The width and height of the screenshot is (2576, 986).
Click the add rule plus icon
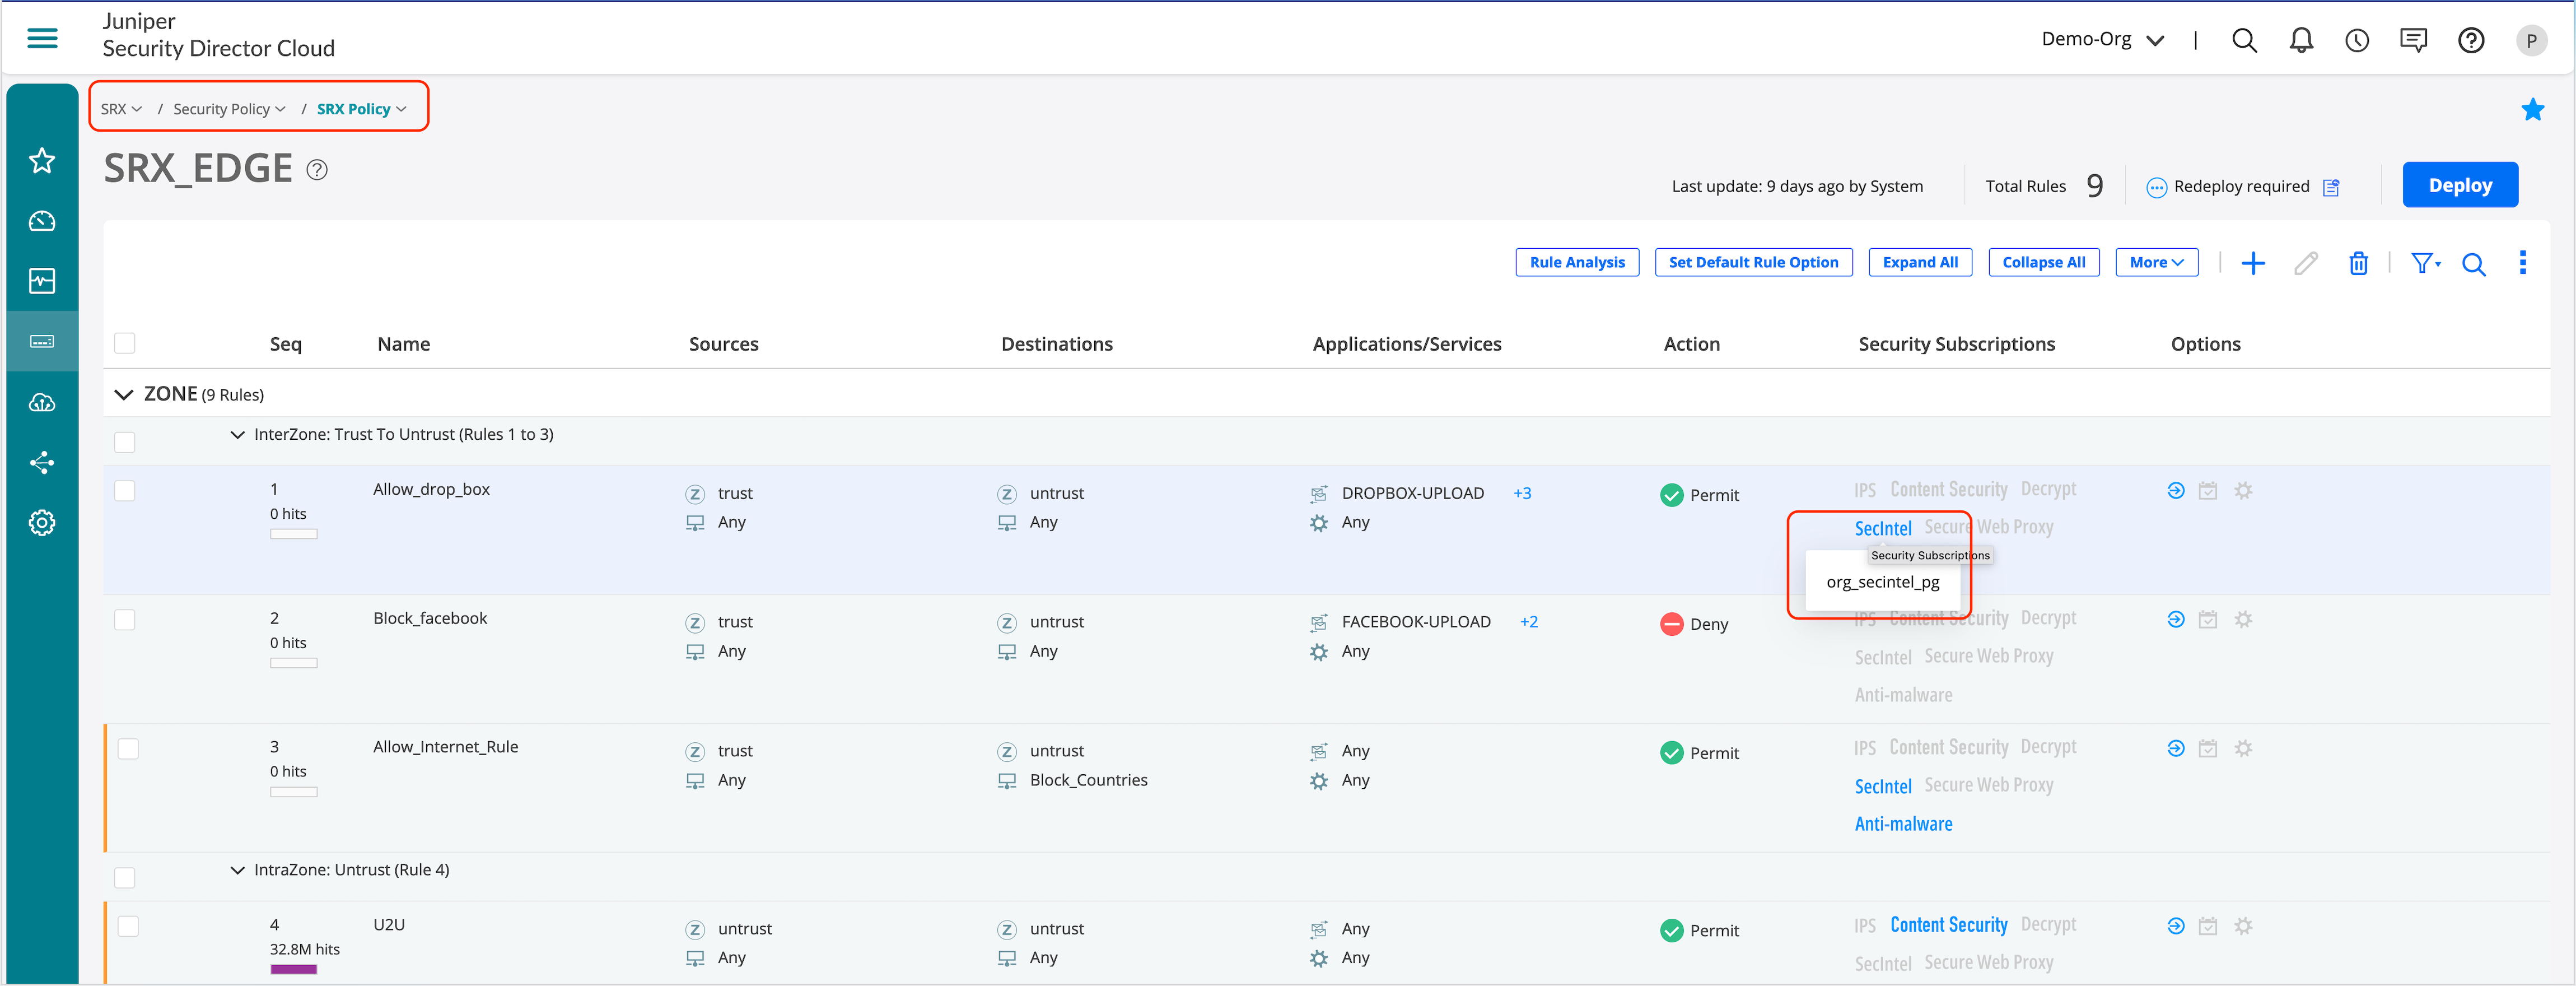(2253, 264)
